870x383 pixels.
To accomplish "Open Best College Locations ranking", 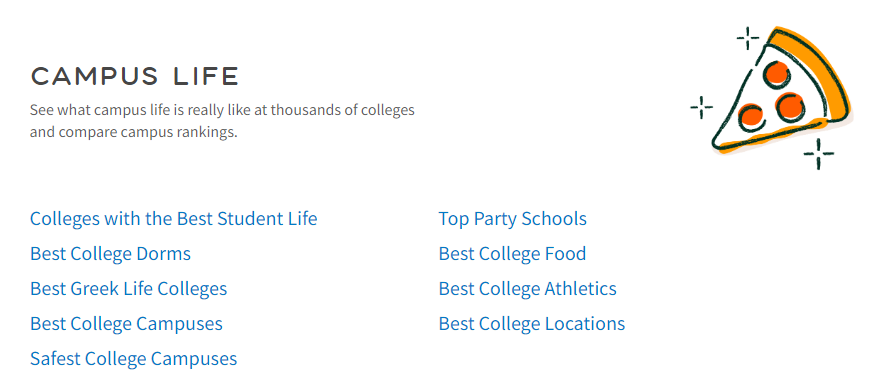I will (532, 324).
